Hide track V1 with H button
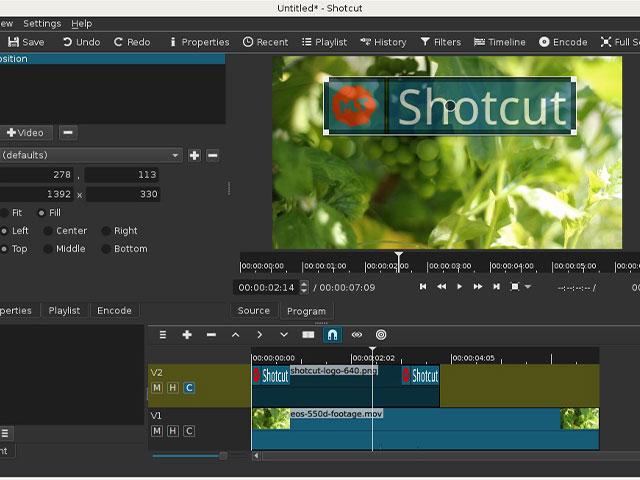The image size is (640, 480). [173, 431]
